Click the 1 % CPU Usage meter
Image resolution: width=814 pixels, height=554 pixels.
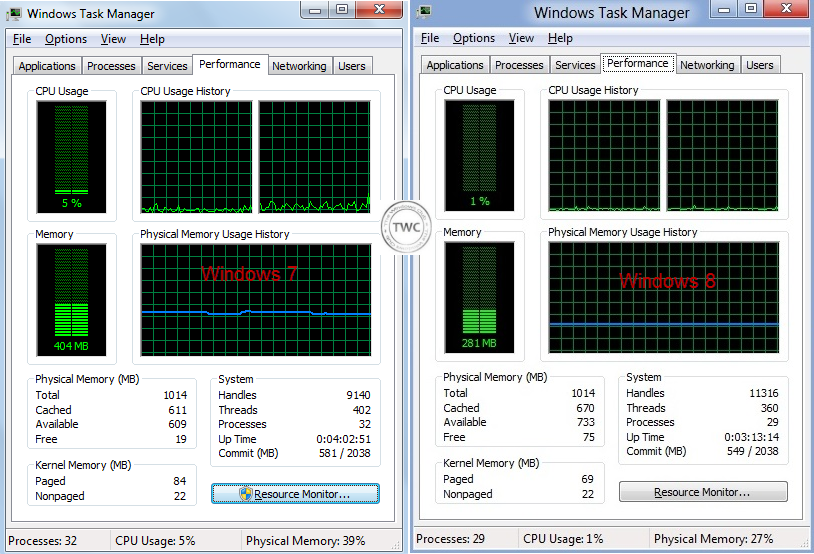click(x=479, y=156)
